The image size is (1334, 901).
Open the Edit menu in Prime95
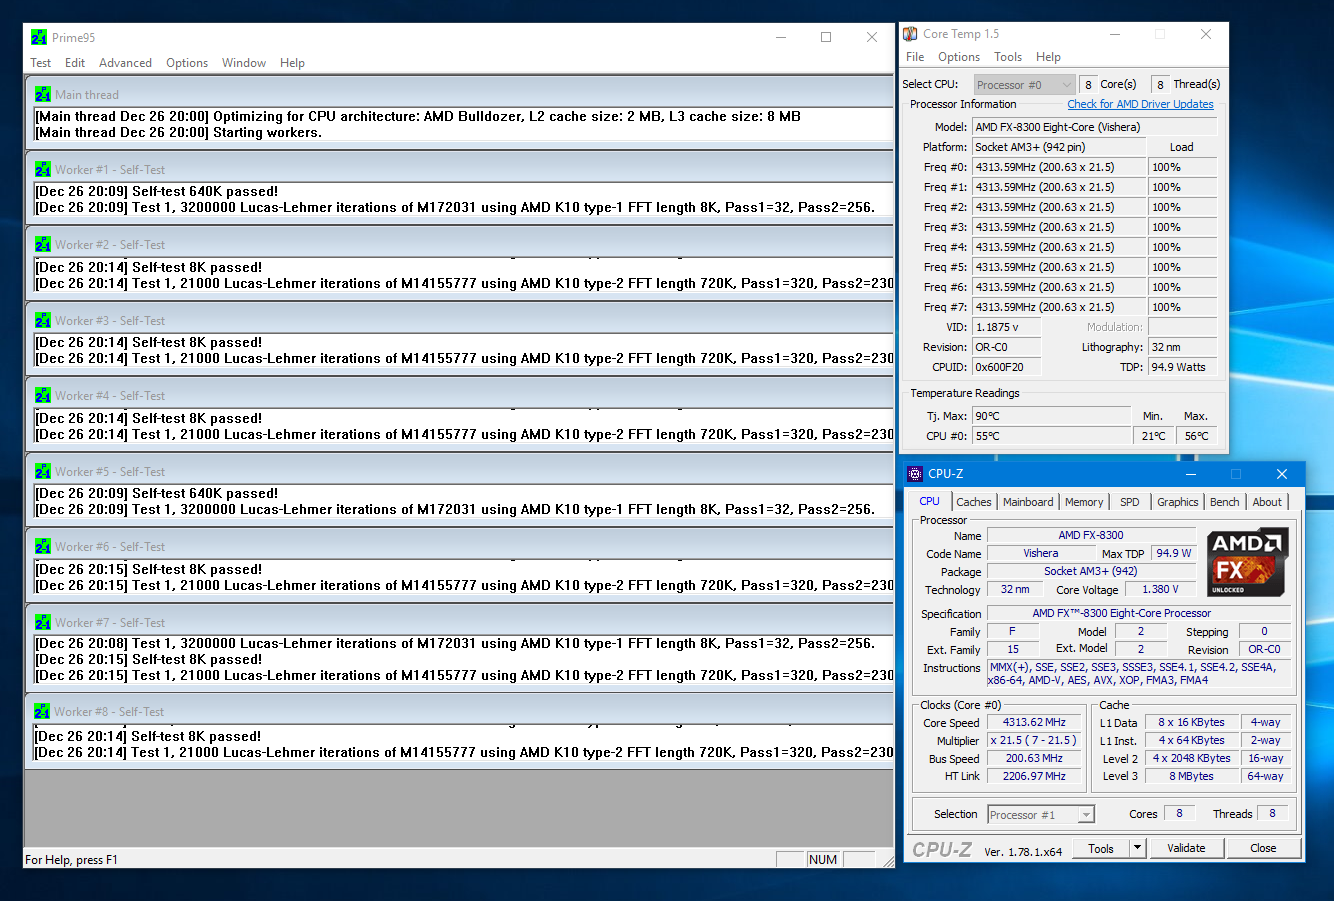click(75, 63)
